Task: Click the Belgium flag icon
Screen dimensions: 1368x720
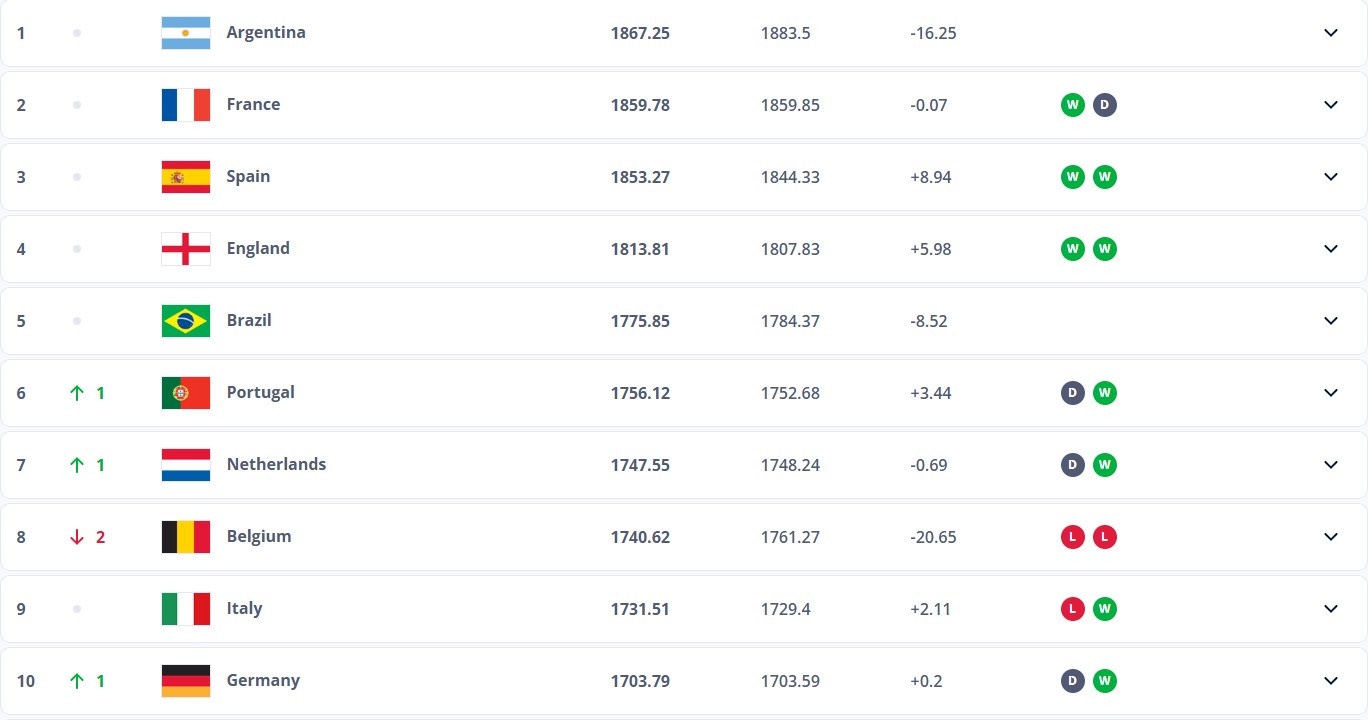Action: [x=186, y=537]
